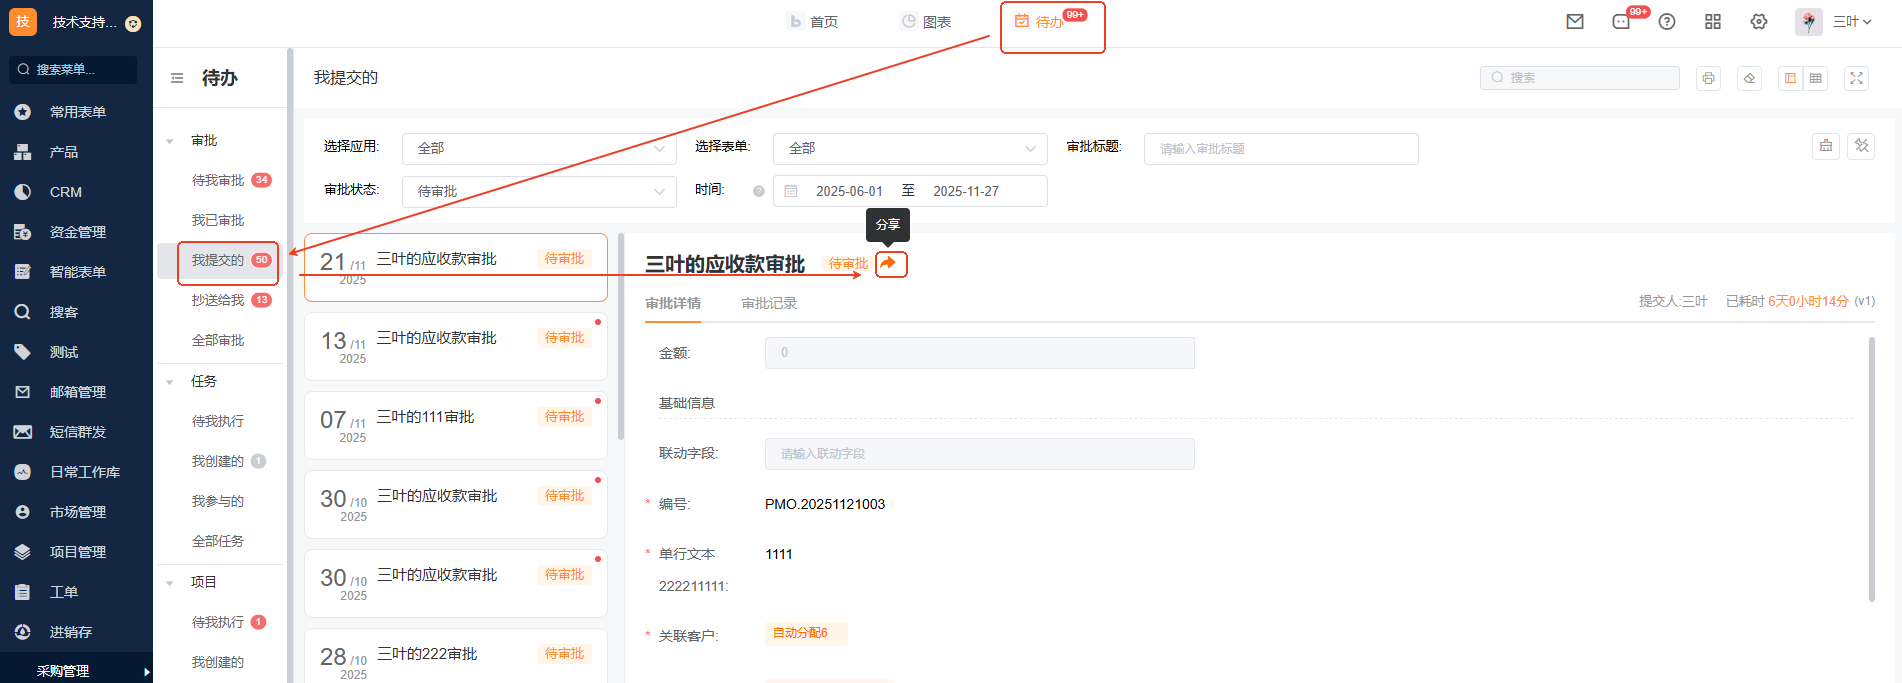The image size is (1902, 683).
Task: Click the approval list vertical scrollbar
Action: click(x=621, y=340)
